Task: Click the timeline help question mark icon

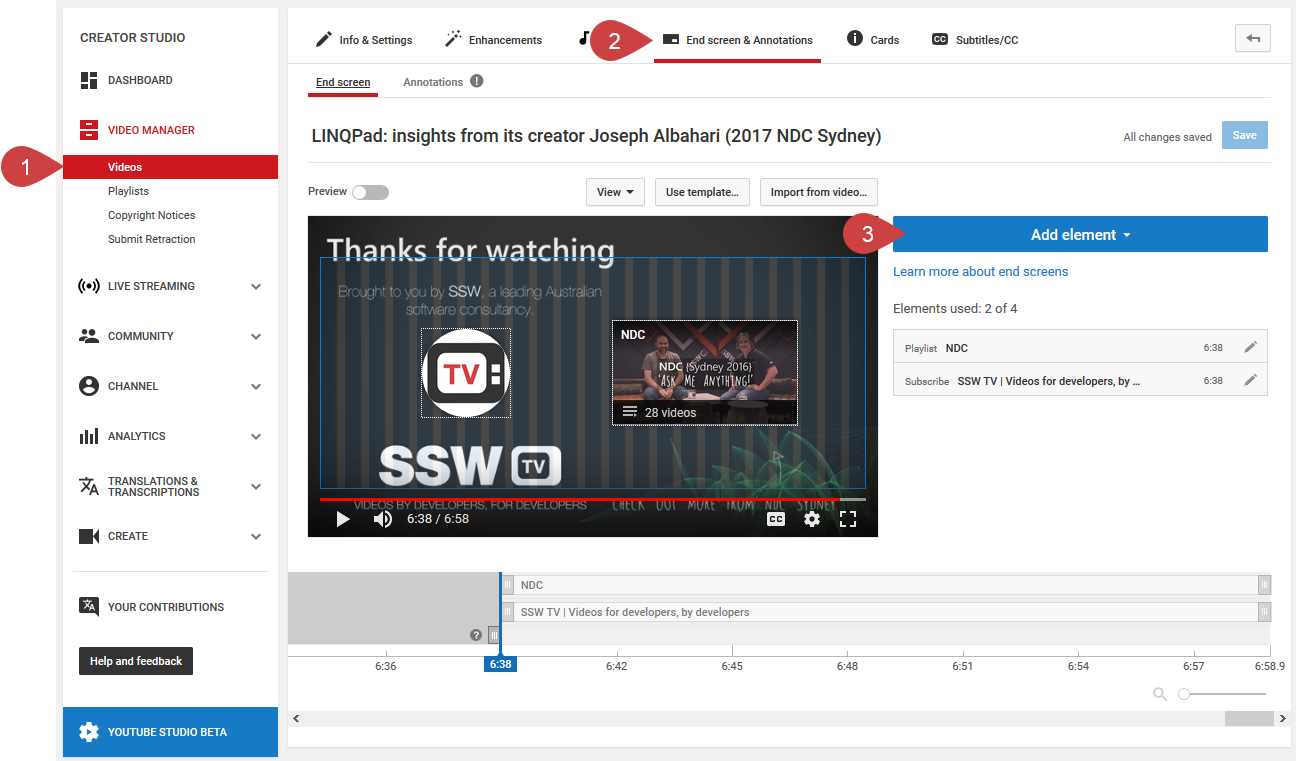Action: pyautogui.click(x=476, y=635)
